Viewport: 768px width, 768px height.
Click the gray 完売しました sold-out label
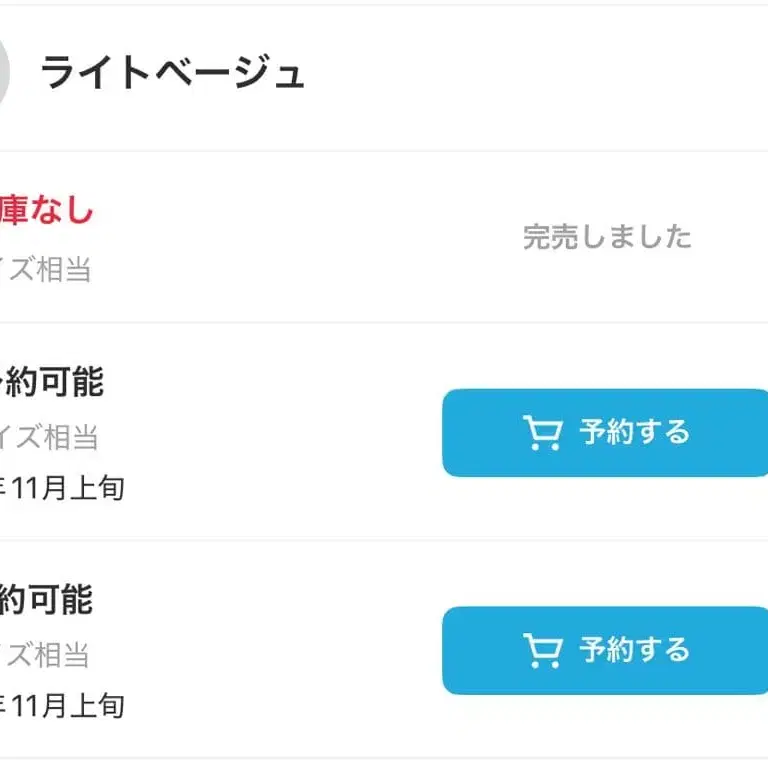(607, 237)
